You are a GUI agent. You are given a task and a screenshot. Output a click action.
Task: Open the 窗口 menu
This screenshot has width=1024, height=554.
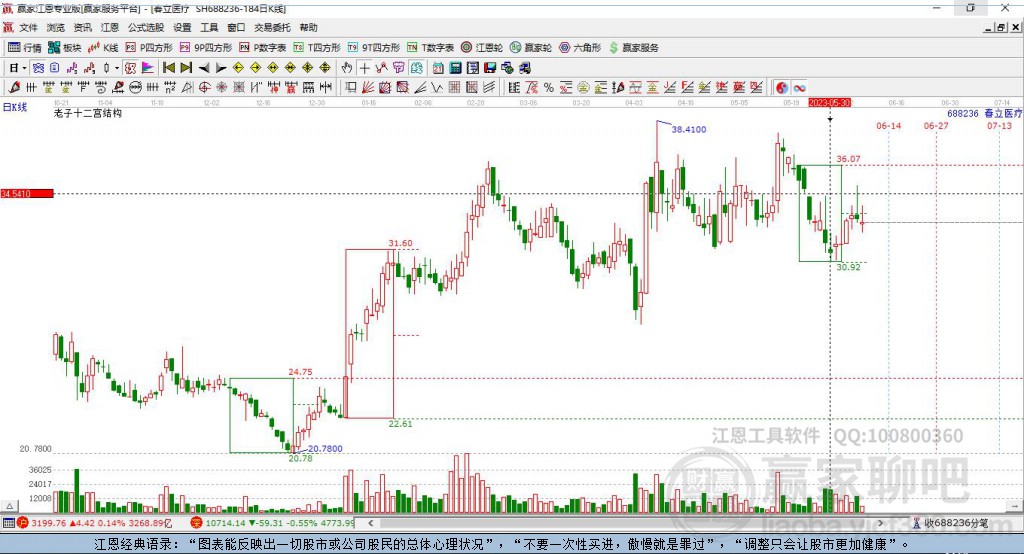[236, 27]
